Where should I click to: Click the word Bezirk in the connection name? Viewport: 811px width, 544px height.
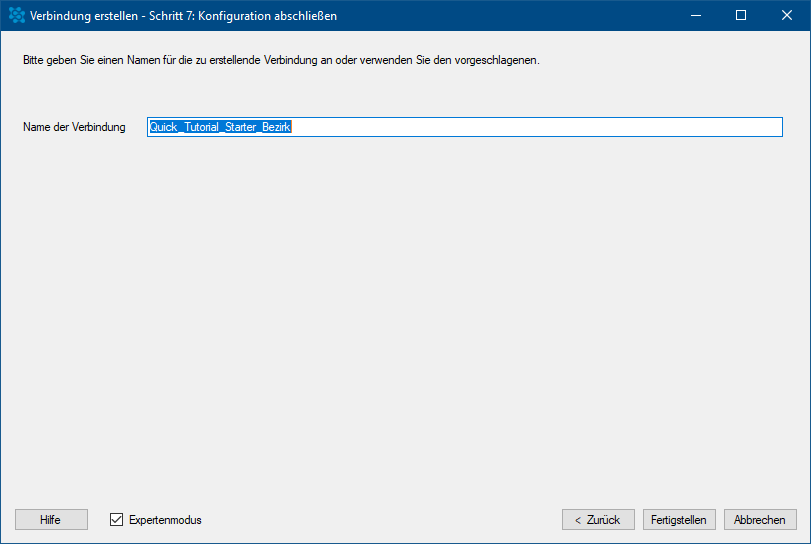click(x=276, y=127)
